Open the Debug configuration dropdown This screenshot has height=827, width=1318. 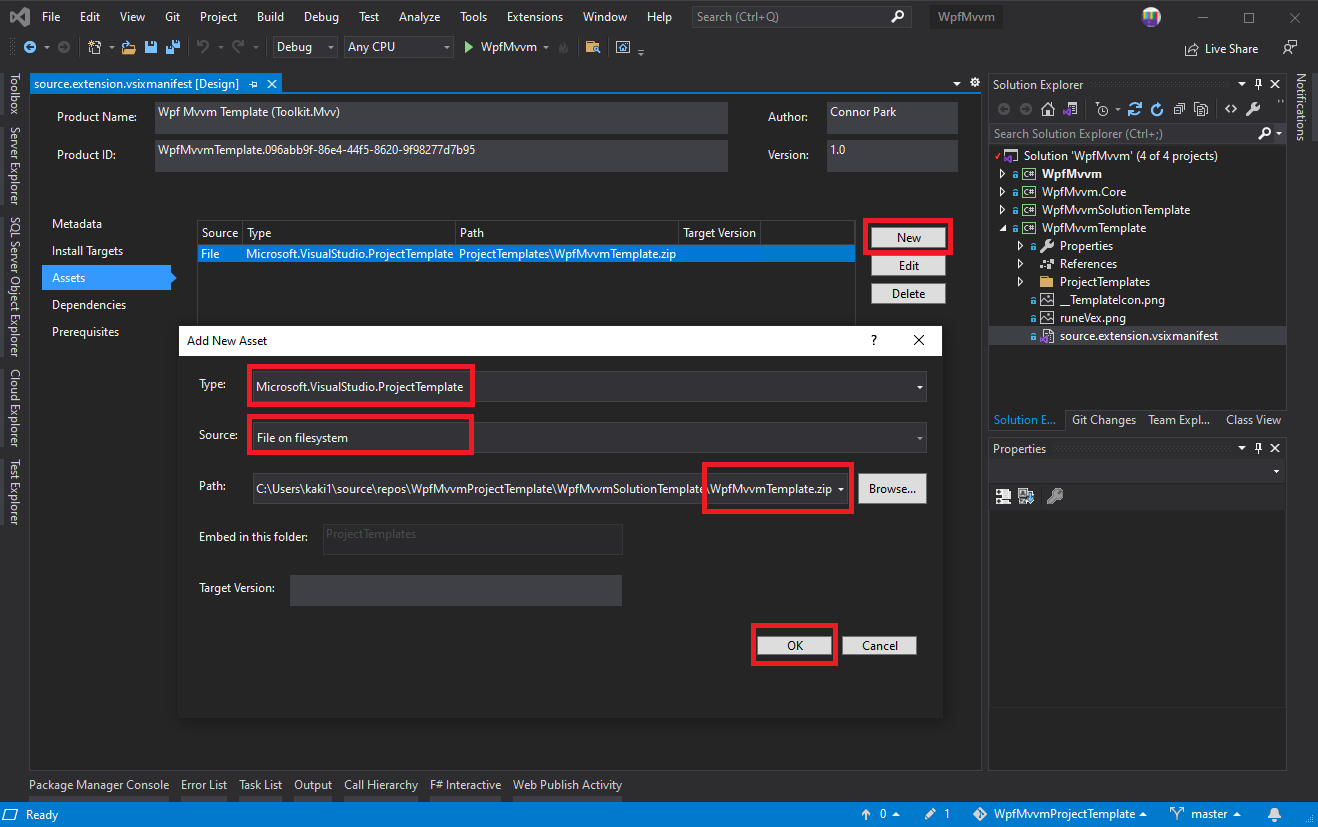click(x=306, y=47)
